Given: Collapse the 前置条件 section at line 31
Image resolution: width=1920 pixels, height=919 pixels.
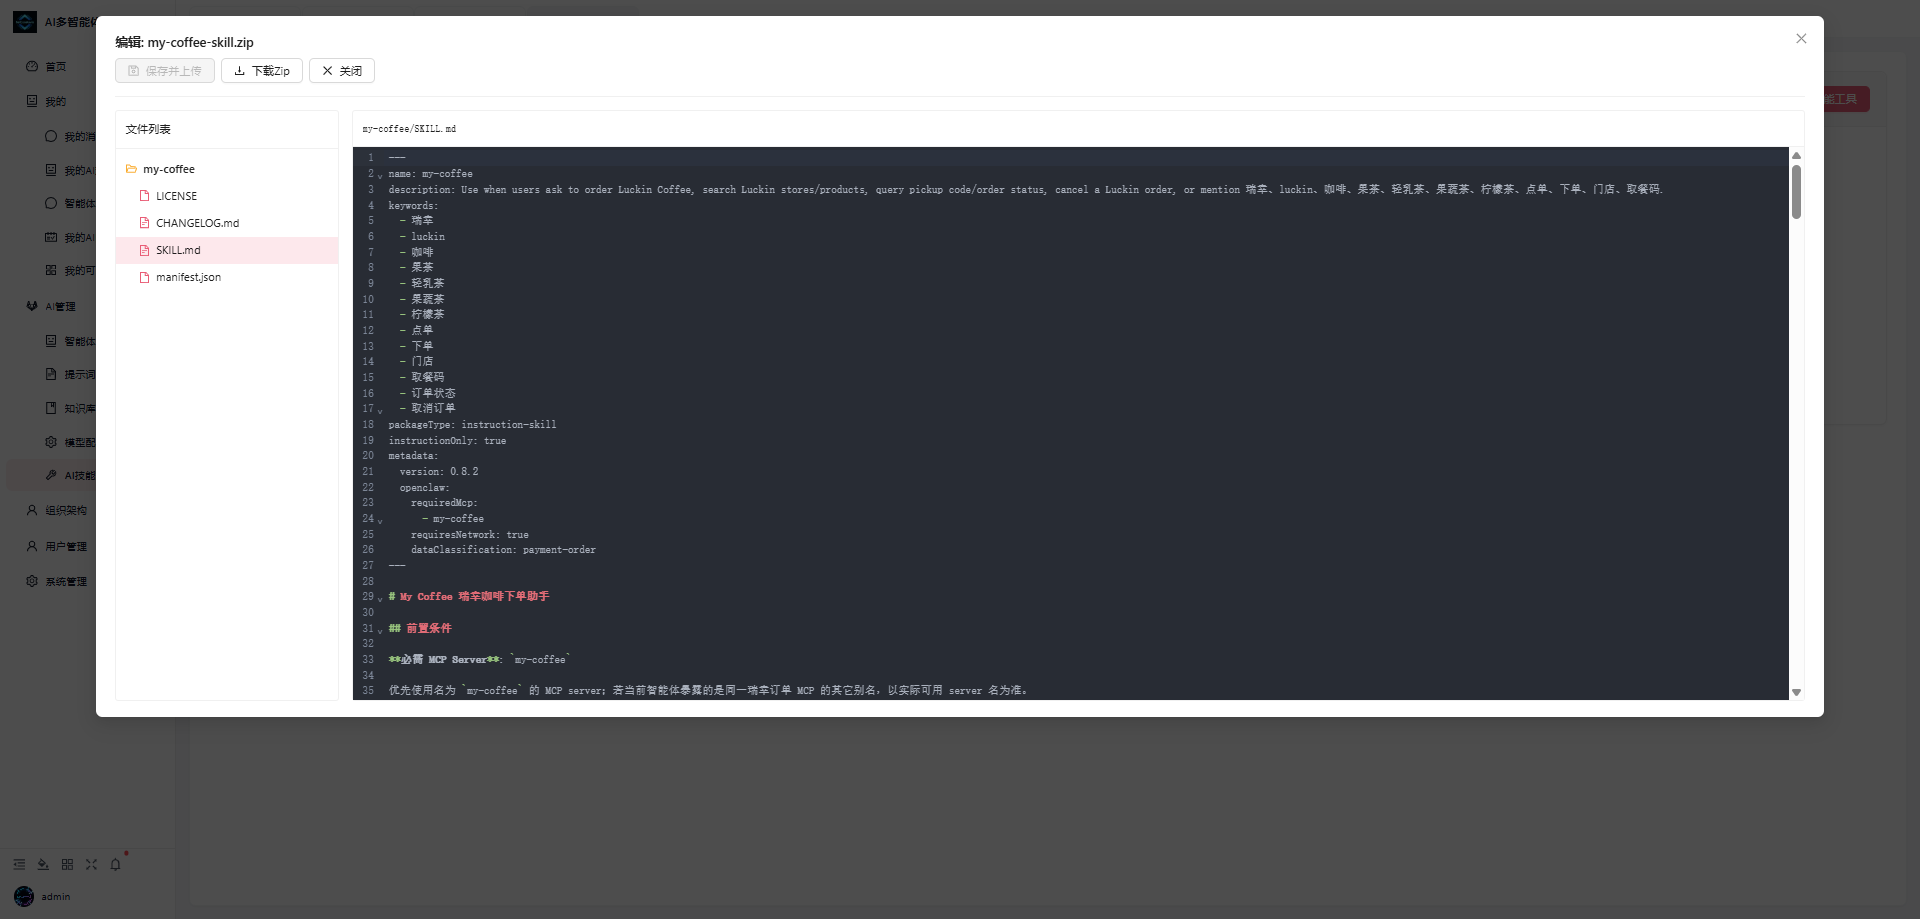Looking at the screenshot, I should coord(380,630).
